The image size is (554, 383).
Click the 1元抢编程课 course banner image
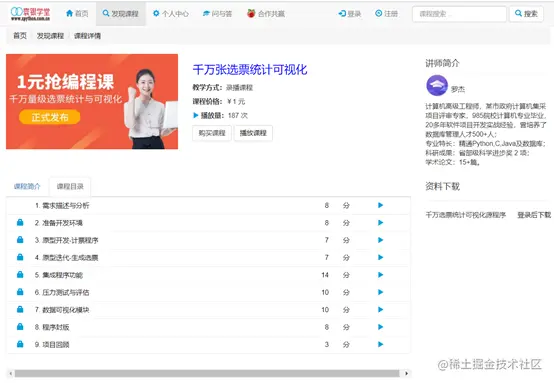click(92, 101)
